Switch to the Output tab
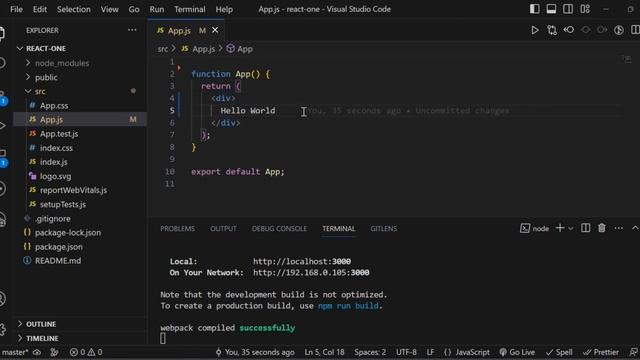This screenshot has height=360, width=640. (x=223, y=229)
